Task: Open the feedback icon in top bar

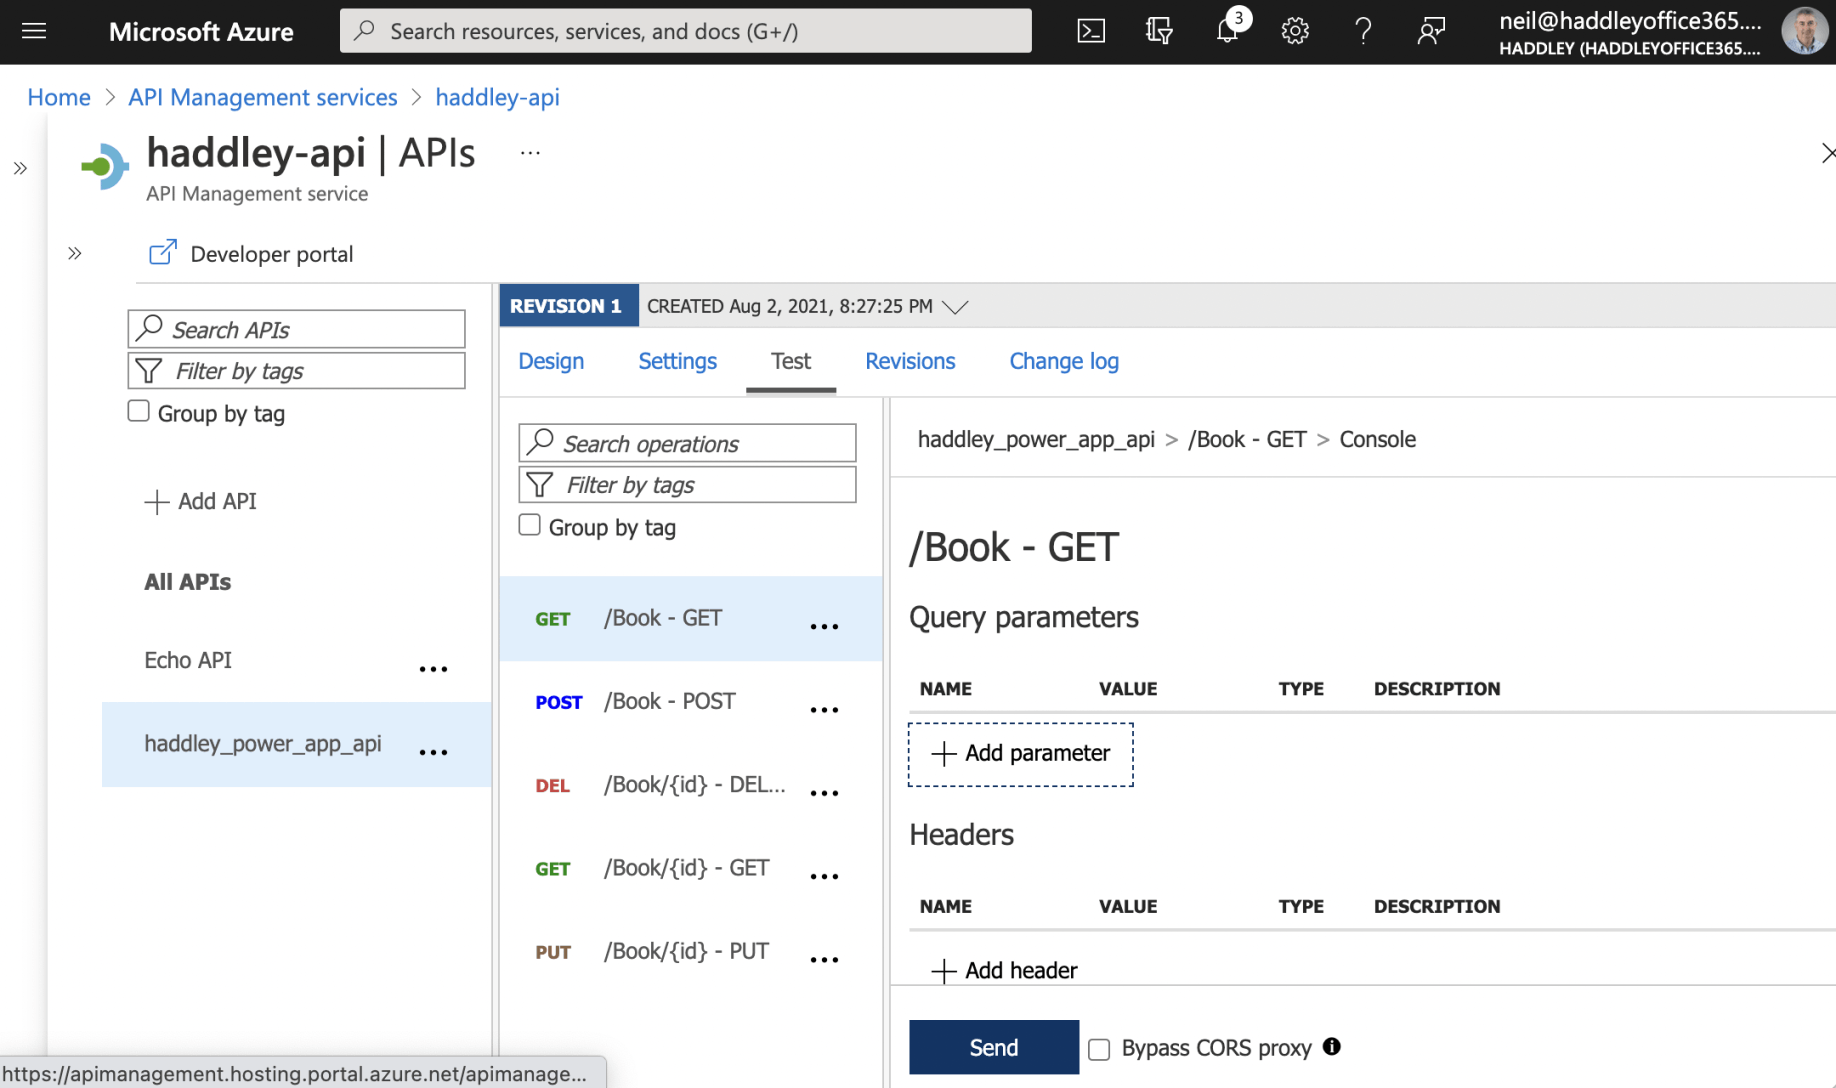Action: [1431, 31]
